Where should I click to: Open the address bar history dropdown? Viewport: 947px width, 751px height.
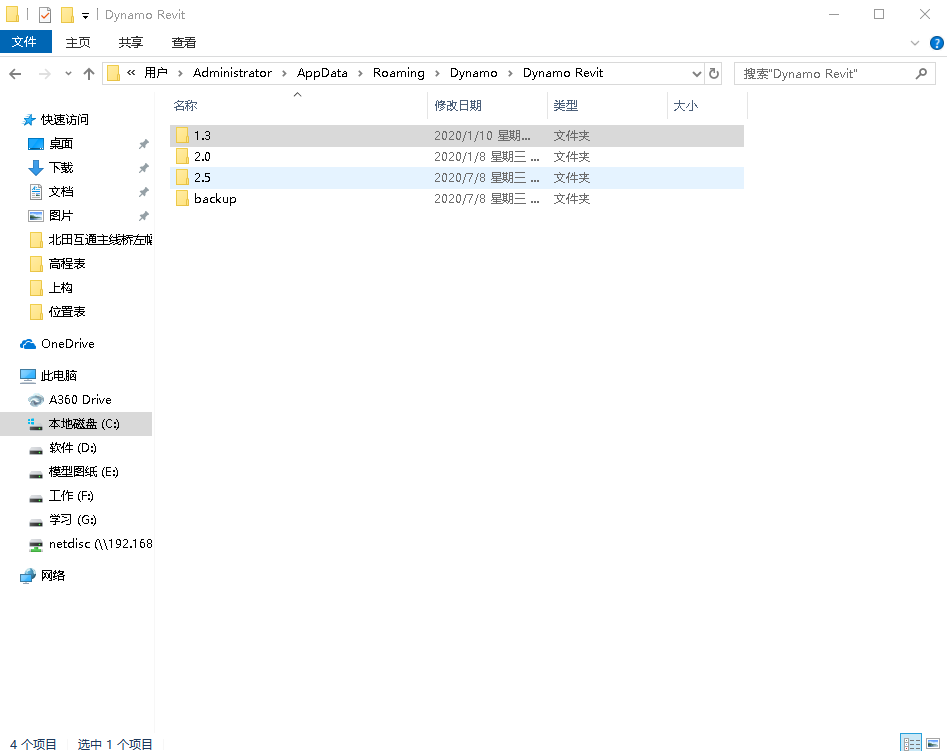pyautogui.click(x=696, y=74)
